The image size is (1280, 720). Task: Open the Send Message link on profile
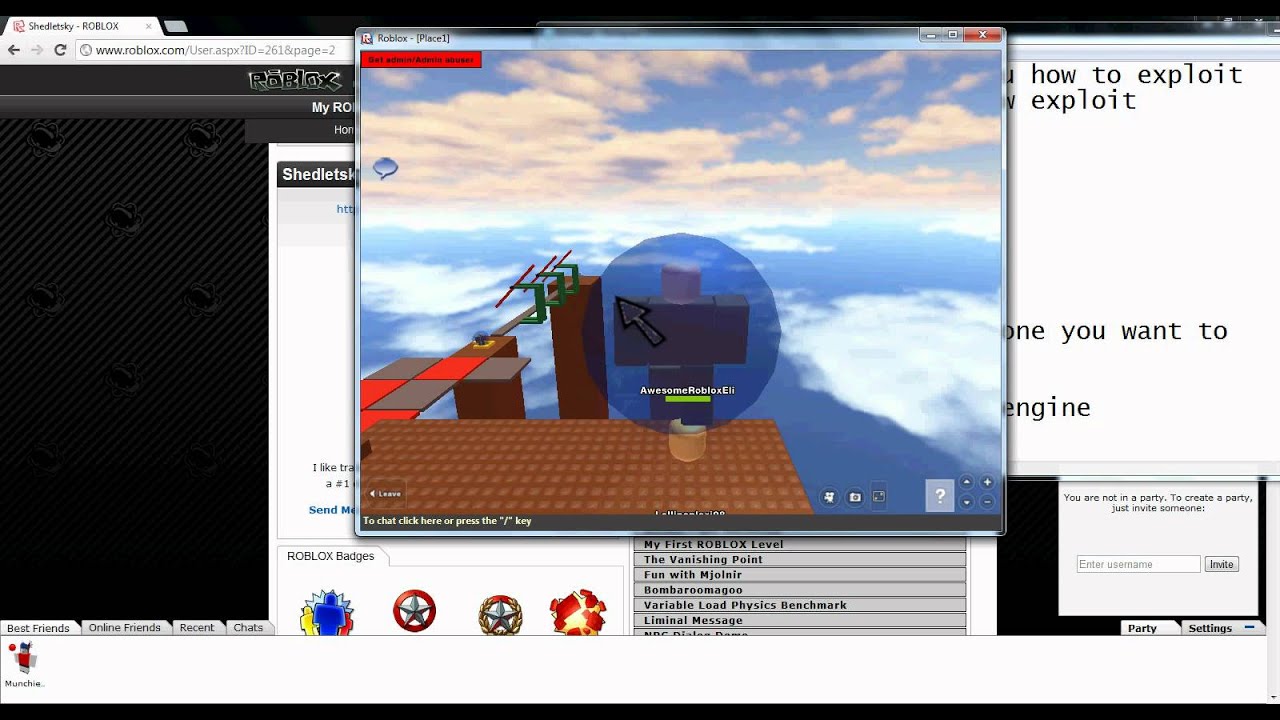coord(333,510)
